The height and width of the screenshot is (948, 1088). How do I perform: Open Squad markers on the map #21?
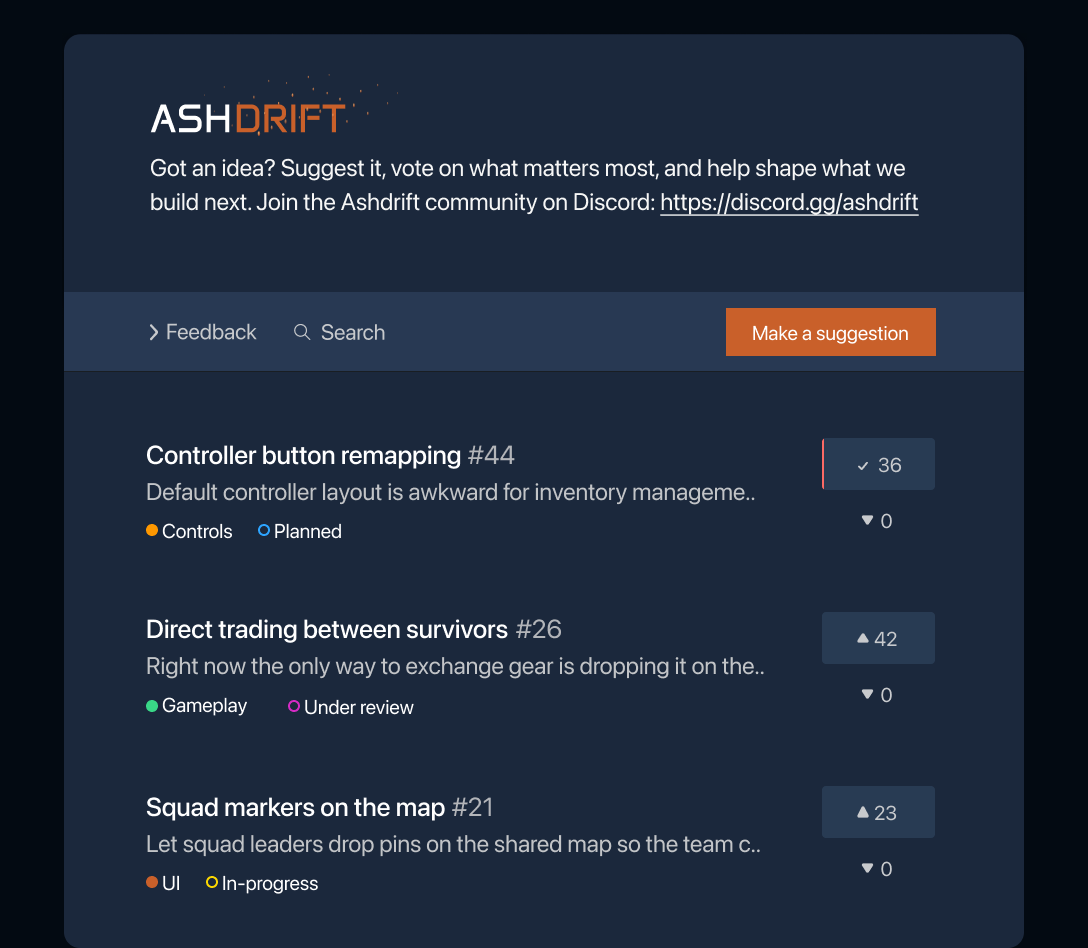click(x=319, y=808)
